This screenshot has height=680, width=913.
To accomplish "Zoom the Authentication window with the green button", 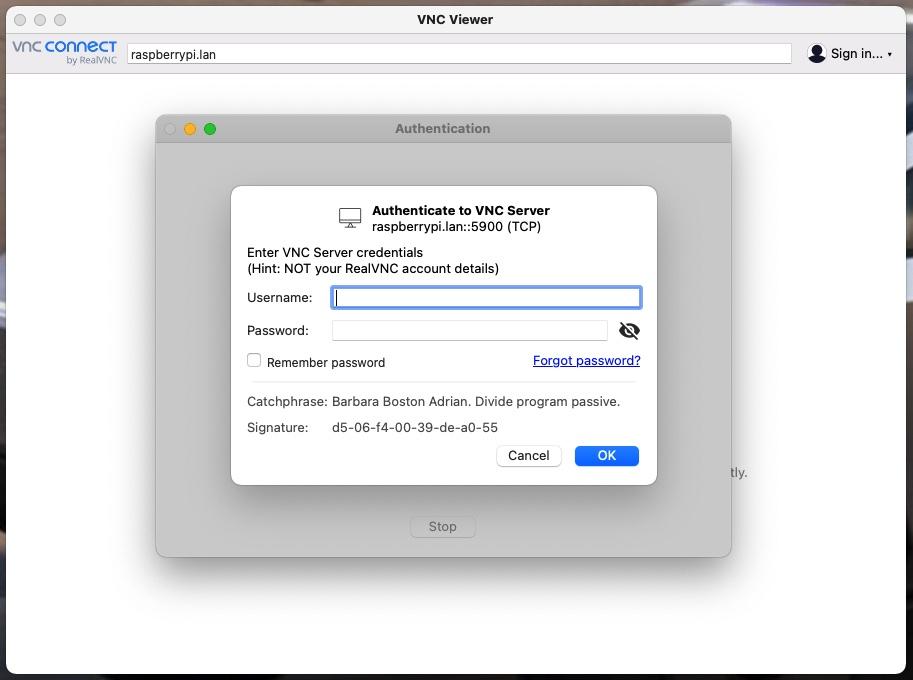I will [210, 129].
